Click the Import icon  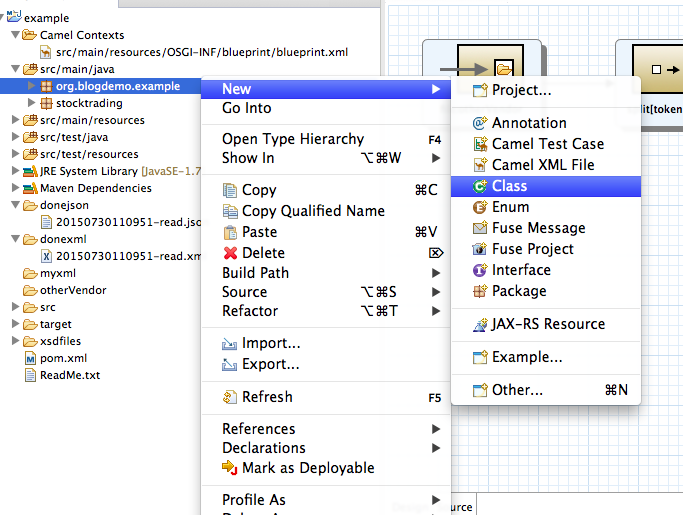tap(230, 344)
